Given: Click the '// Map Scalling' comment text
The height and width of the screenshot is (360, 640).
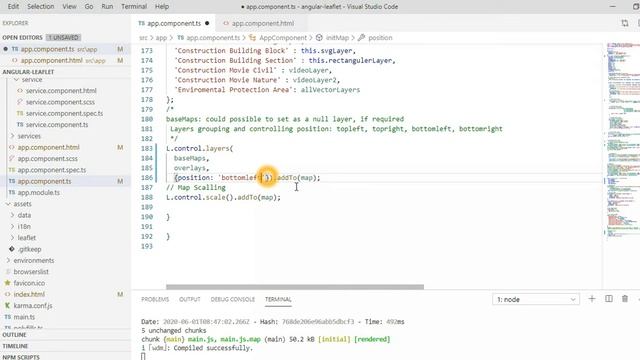Looking at the screenshot, I should click(196, 188).
